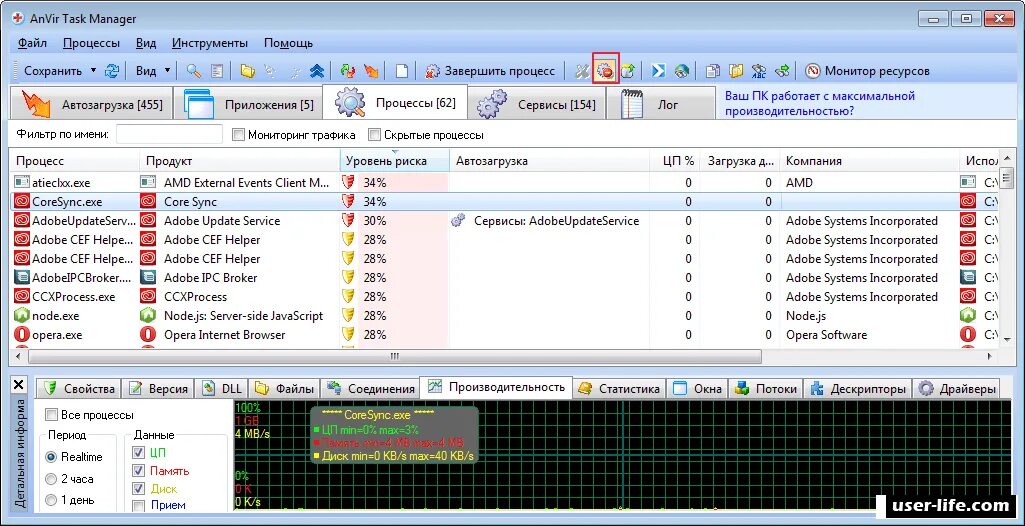1025x526 pixels.
Task: Switch to Автозагрузка [455] tab
Action: click(92, 103)
